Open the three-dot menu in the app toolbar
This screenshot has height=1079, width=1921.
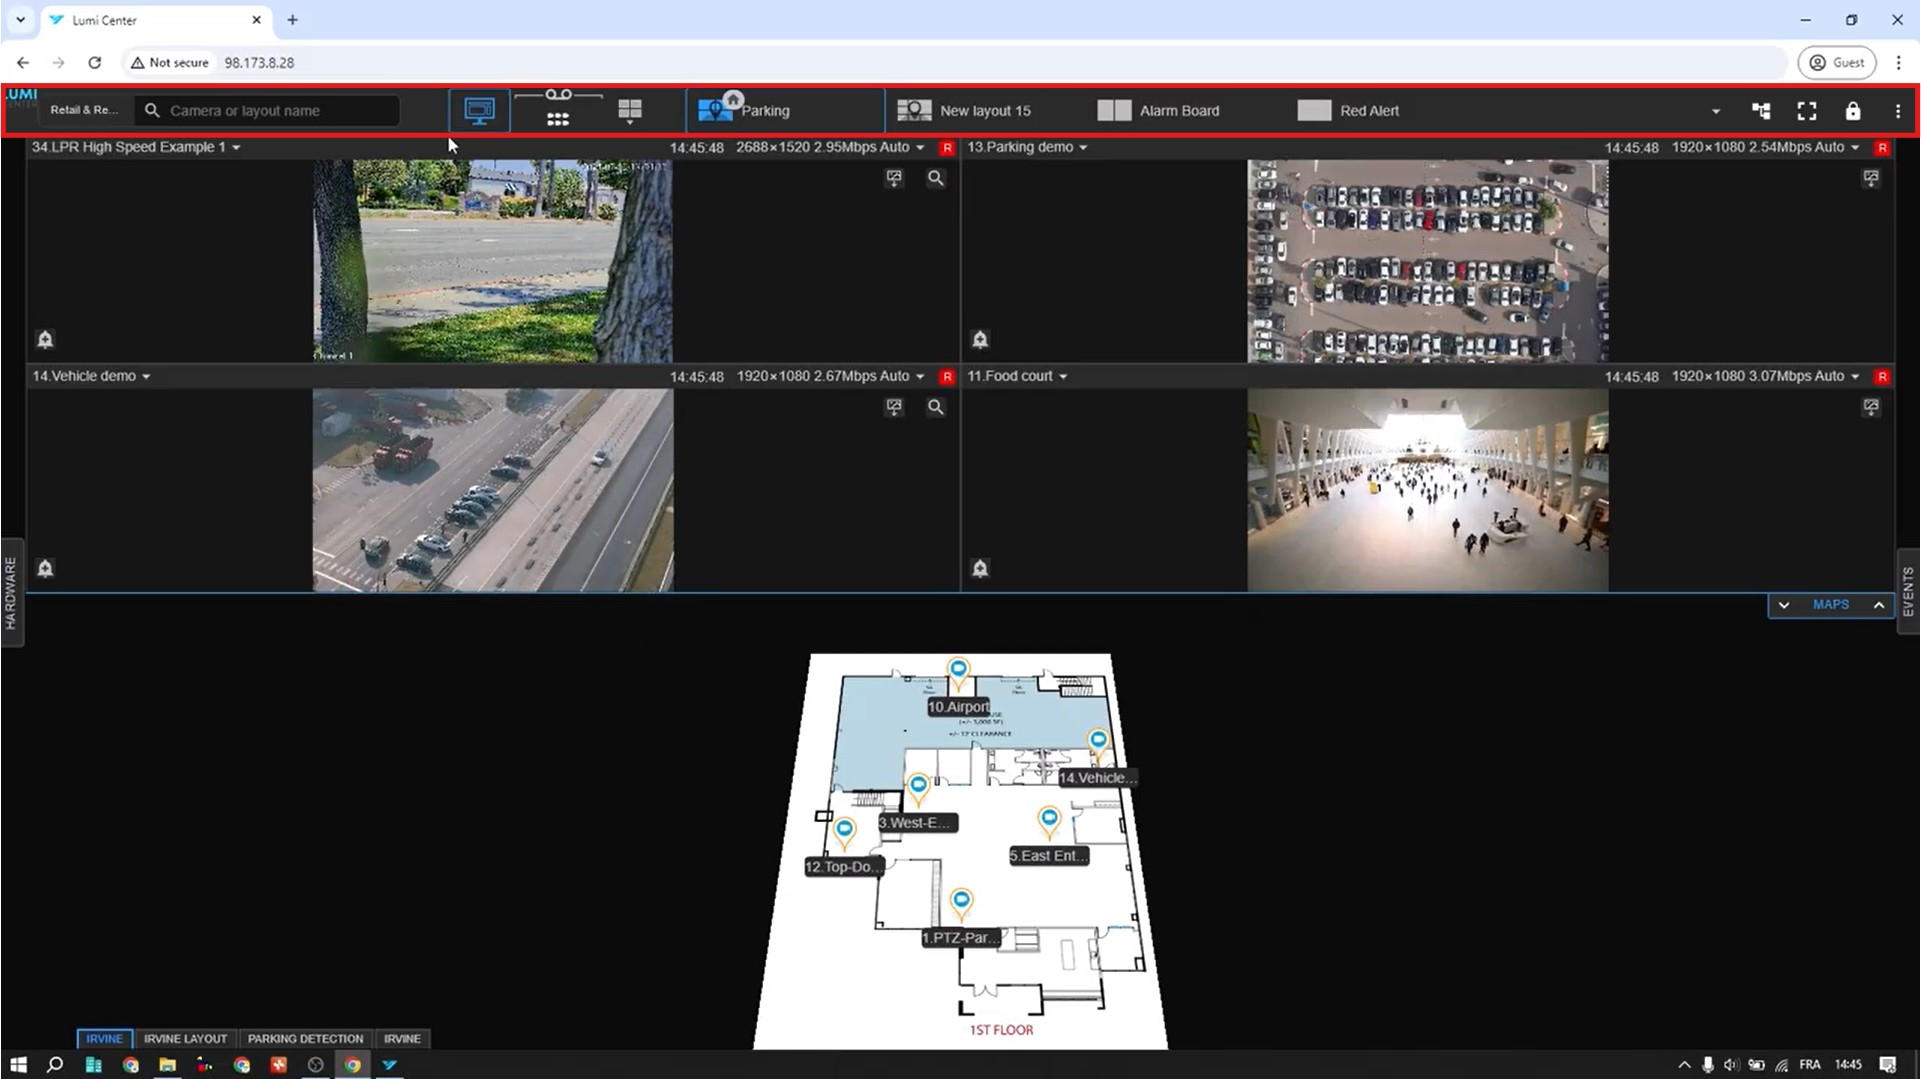[1897, 111]
